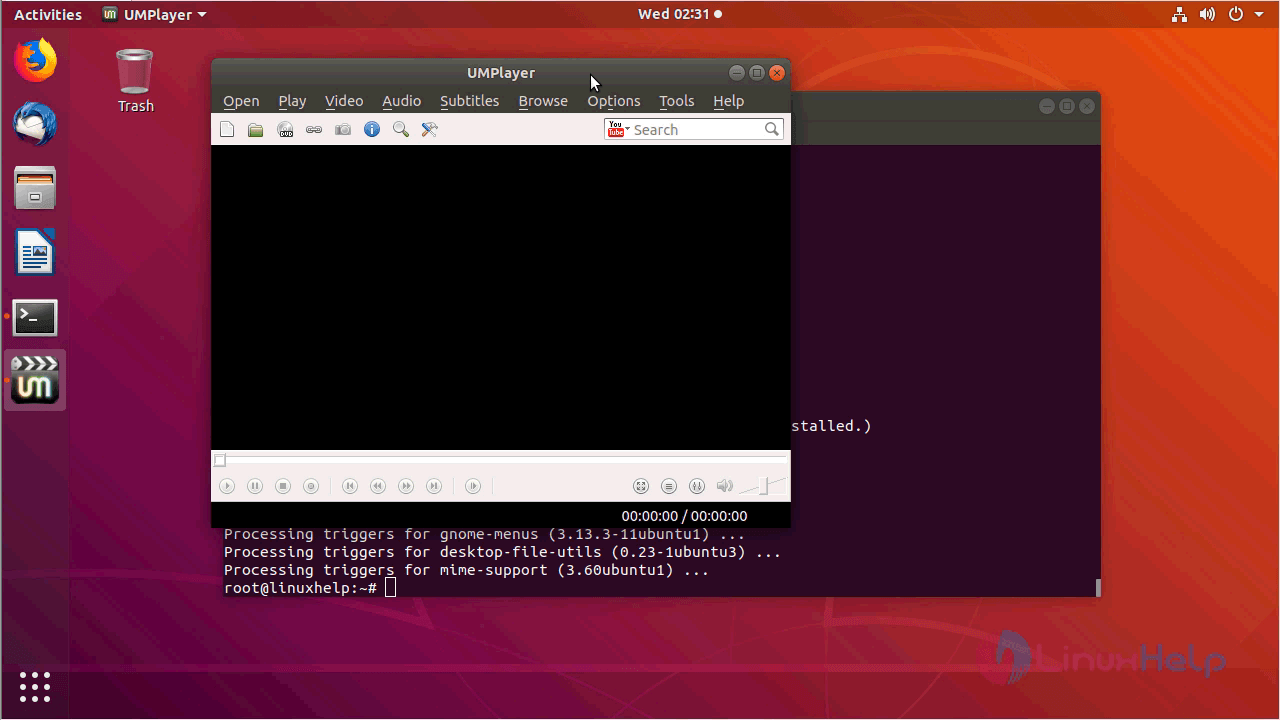Click the open file (blank page) toolbar icon
1280x720 pixels.
click(227, 130)
